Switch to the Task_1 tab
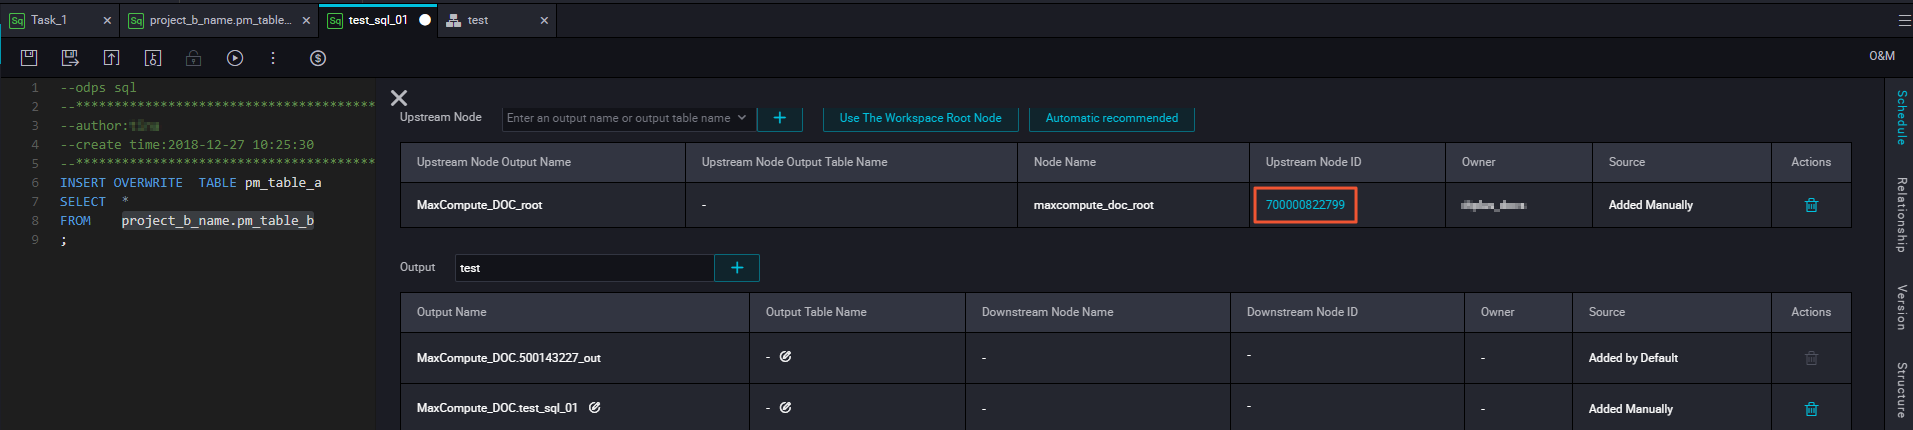Image resolution: width=1913 pixels, height=430 pixels. click(x=49, y=20)
